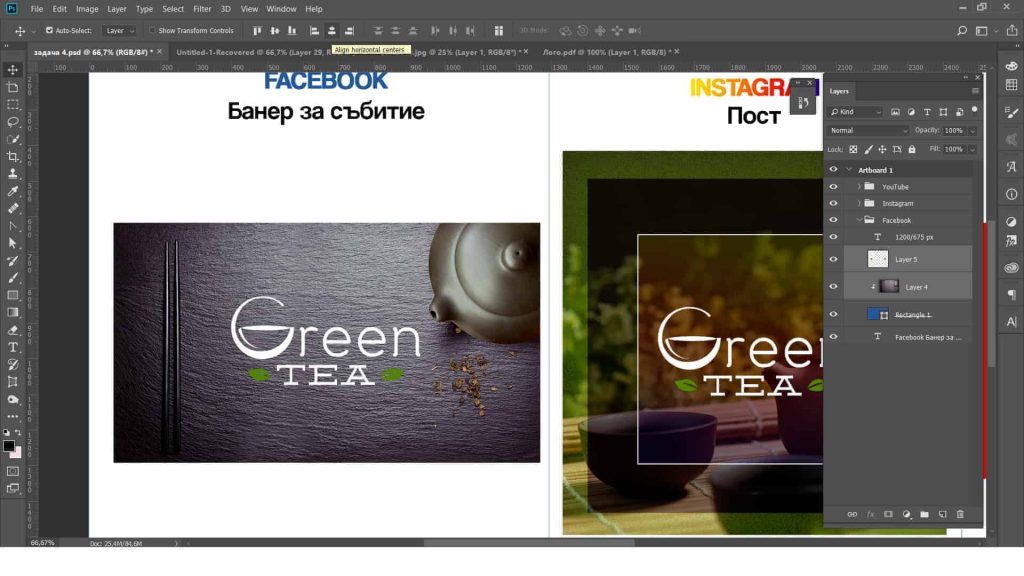Click the link layers icon
1024x576 pixels.
pyautogui.click(x=852, y=515)
